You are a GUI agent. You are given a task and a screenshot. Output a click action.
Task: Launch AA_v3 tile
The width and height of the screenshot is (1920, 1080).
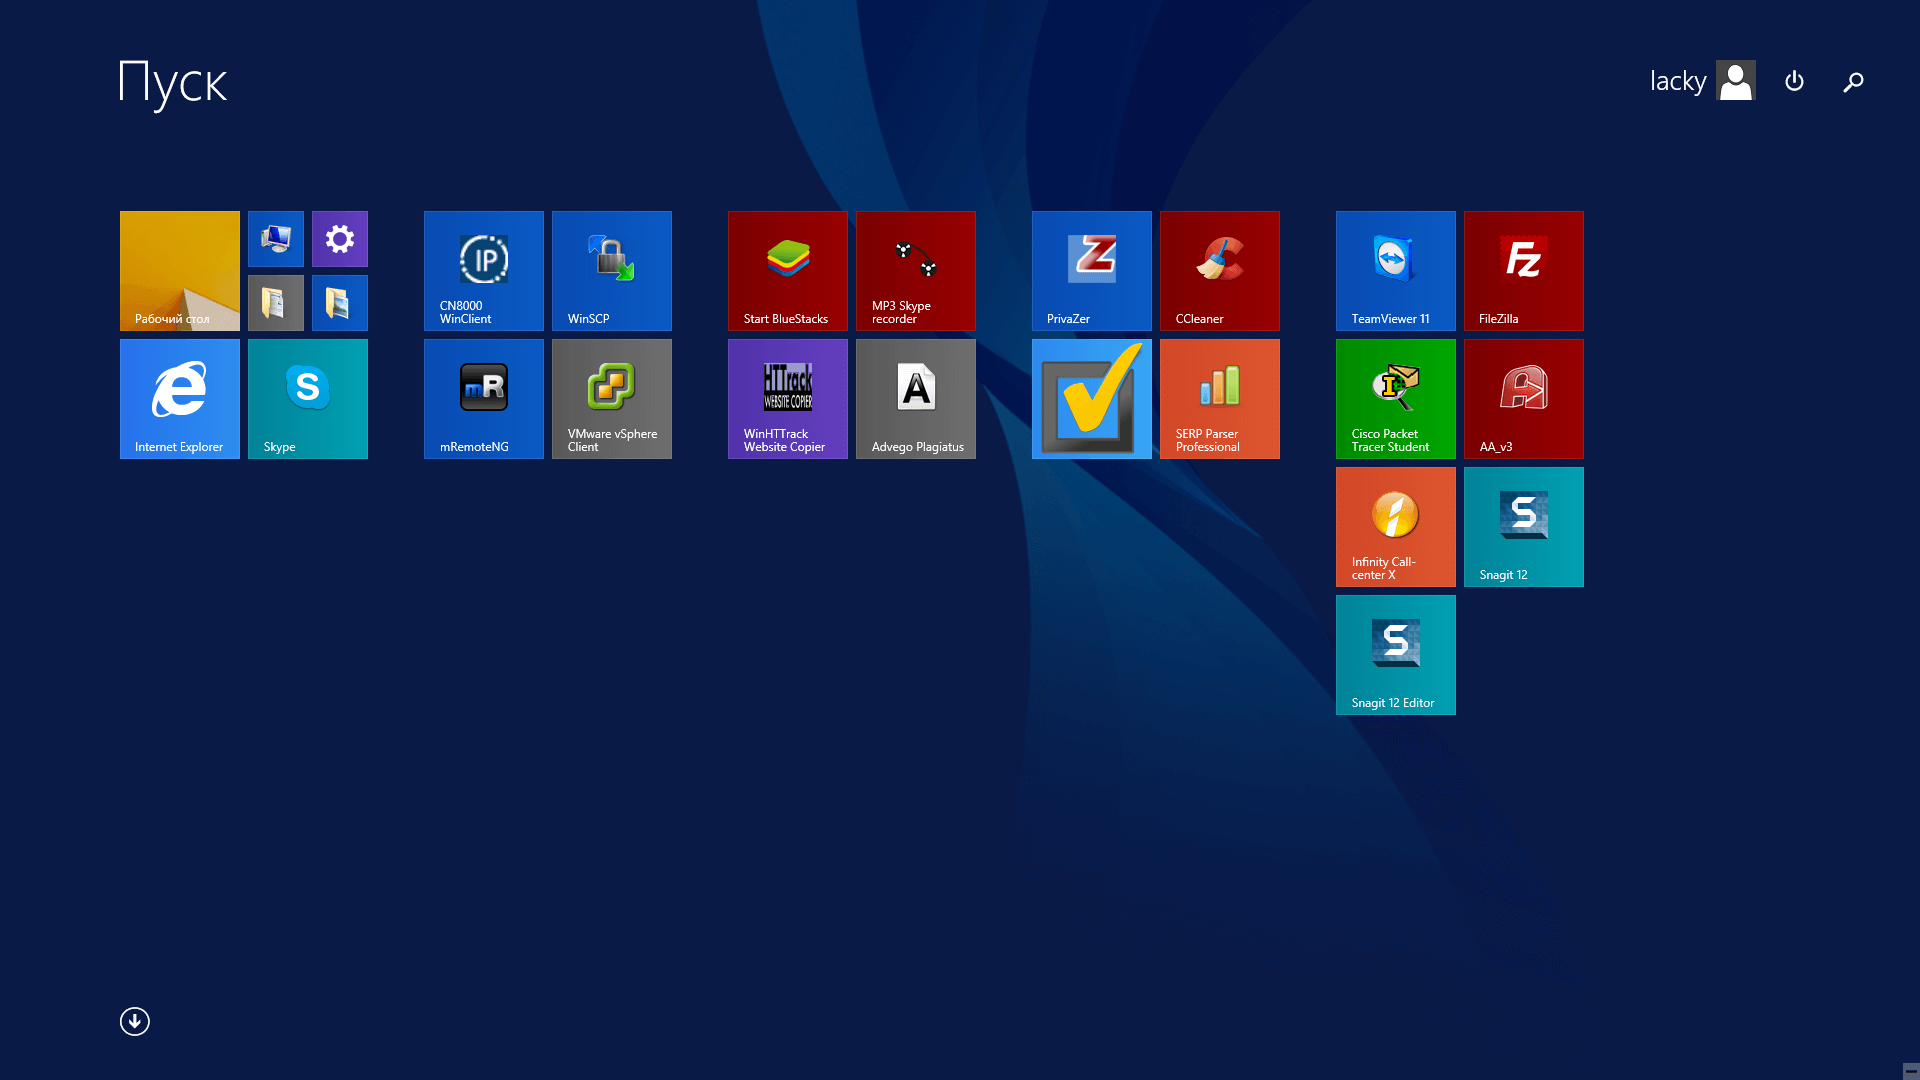(1524, 399)
